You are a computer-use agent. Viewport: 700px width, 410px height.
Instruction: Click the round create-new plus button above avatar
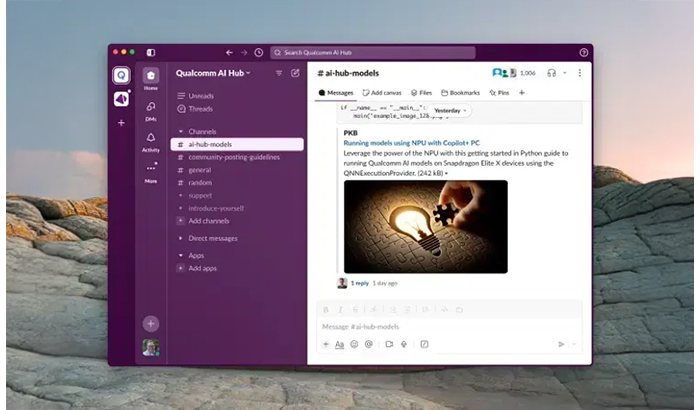151,324
